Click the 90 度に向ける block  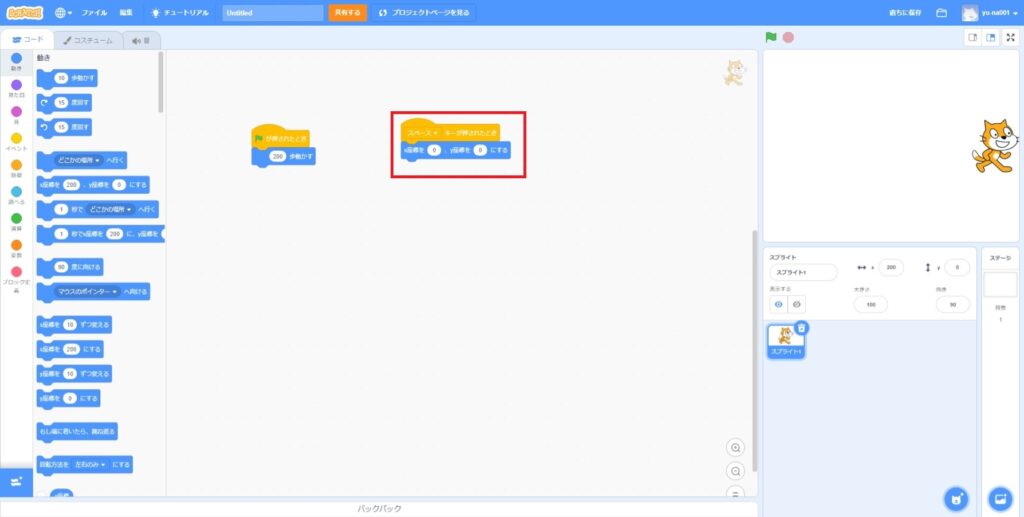point(70,268)
